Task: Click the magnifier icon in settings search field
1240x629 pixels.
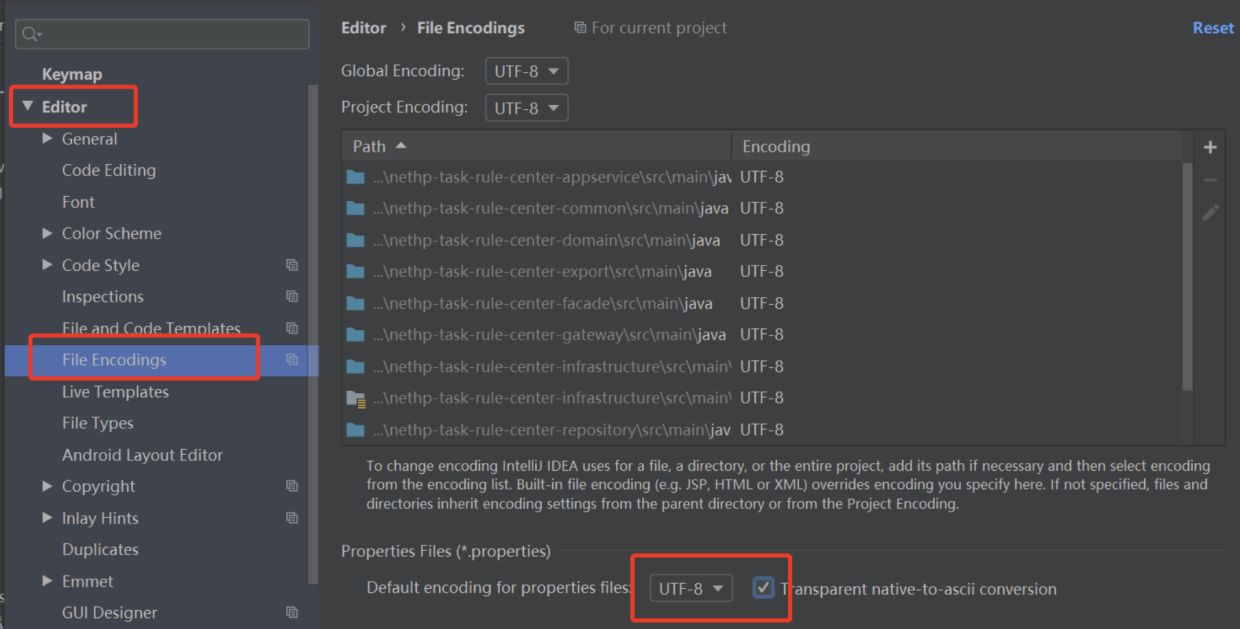Action: tap(28, 33)
